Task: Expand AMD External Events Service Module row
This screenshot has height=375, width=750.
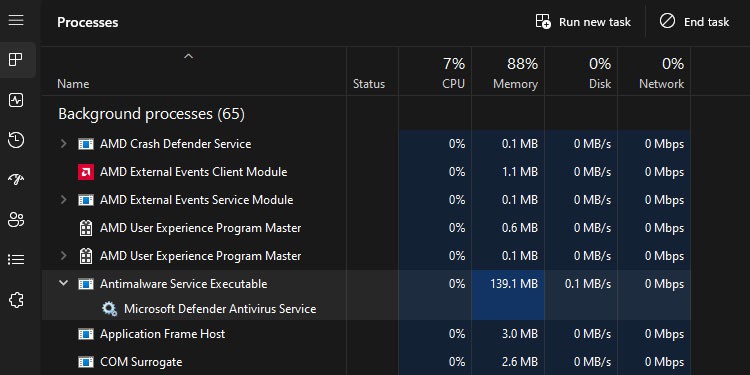Action: (x=63, y=200)
